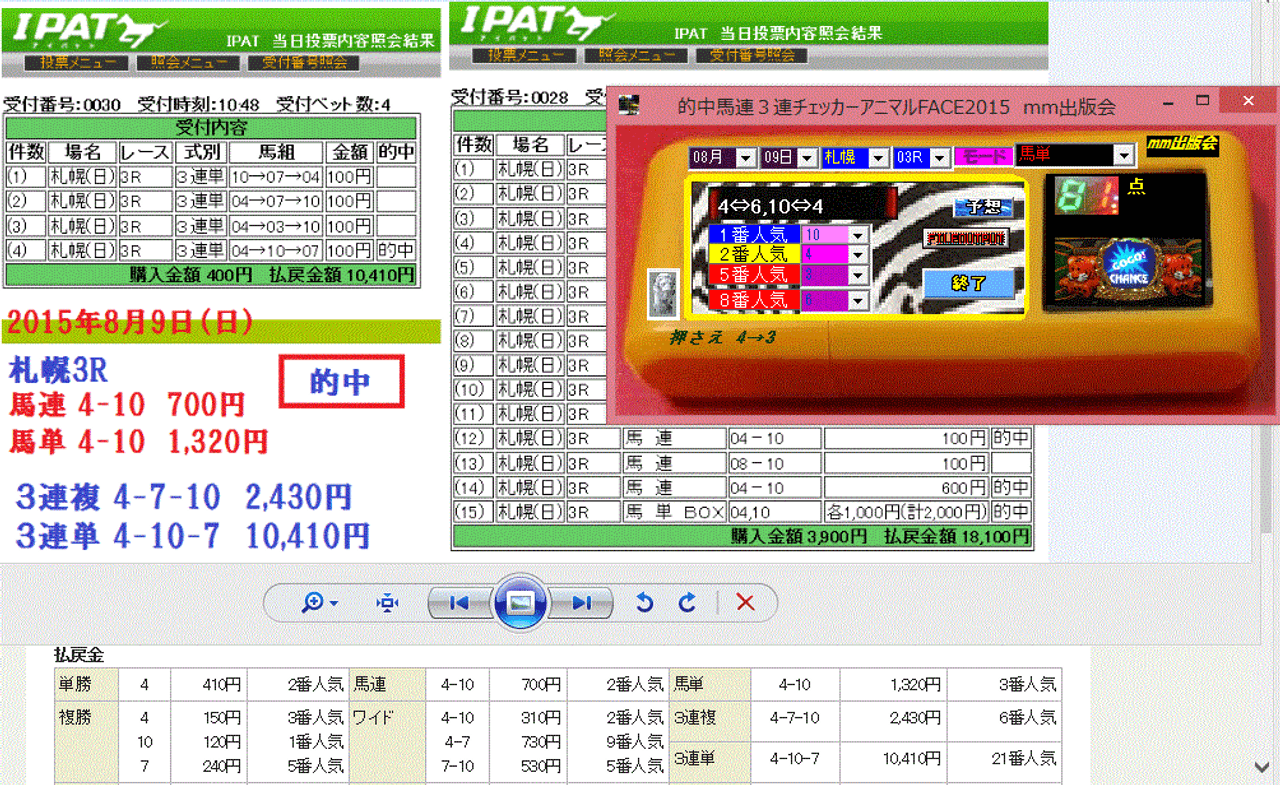Select bet row 10→07→04 in left table
Screen dimensions: 1280x785
tap(211, 177)
